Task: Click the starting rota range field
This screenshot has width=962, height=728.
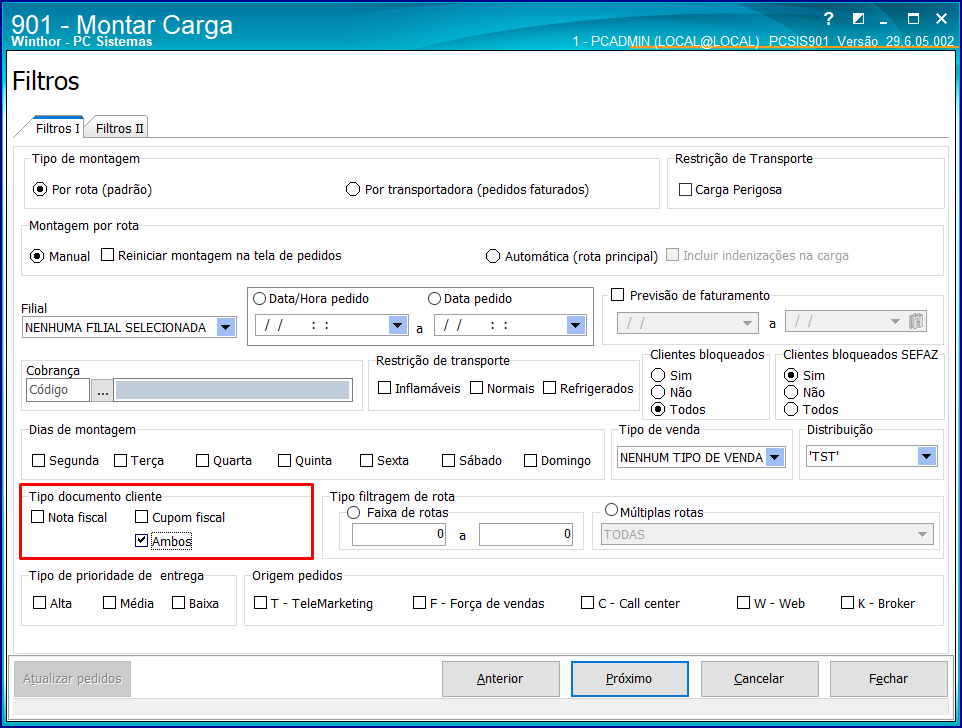Action: pos(399,534)
